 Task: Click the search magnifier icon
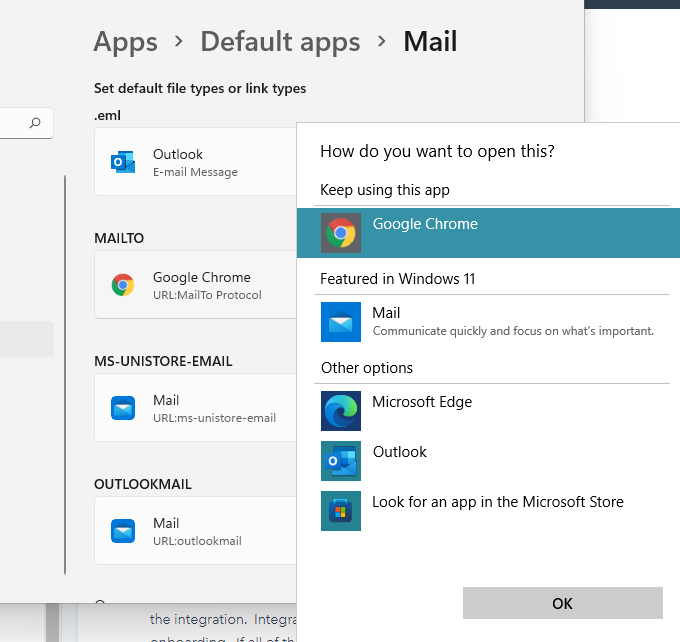coord(35,123)
